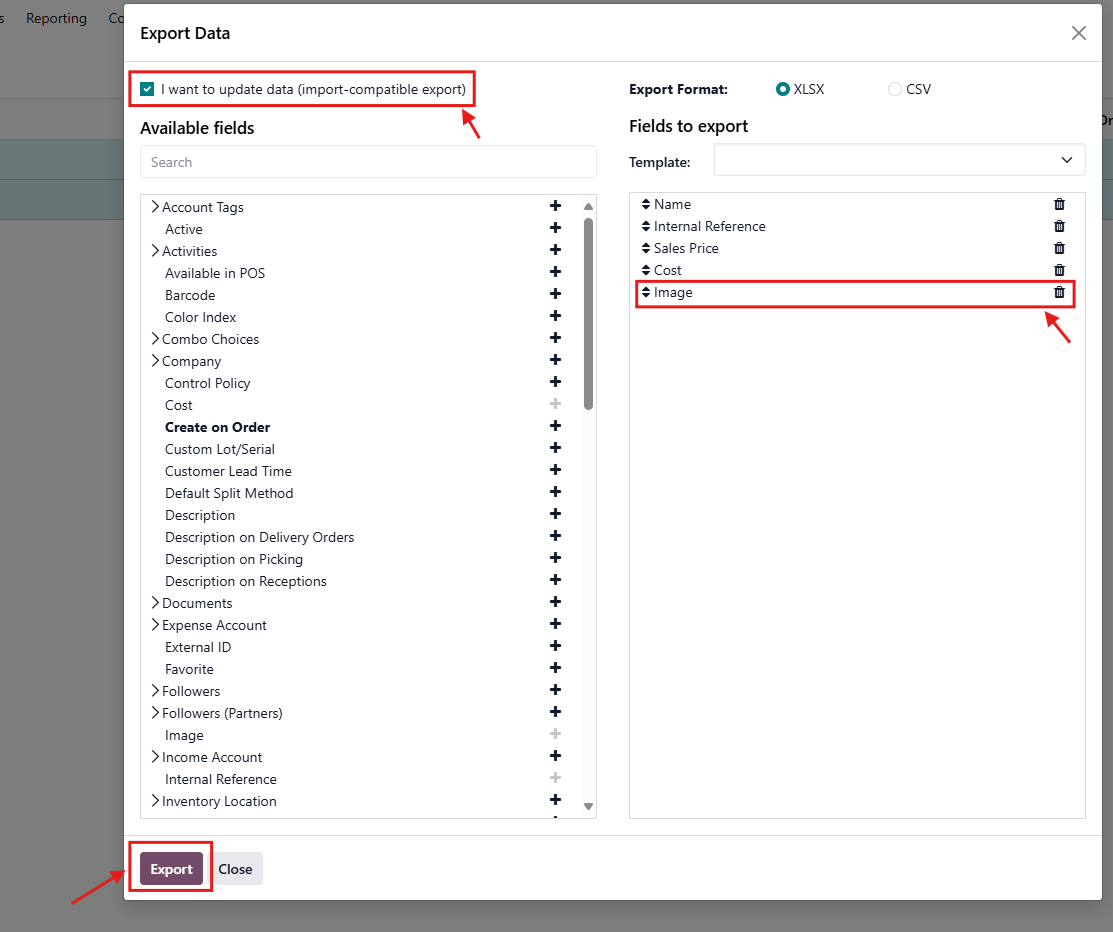
Task: Open the Template dropdown
Action: tap(899, 160)
